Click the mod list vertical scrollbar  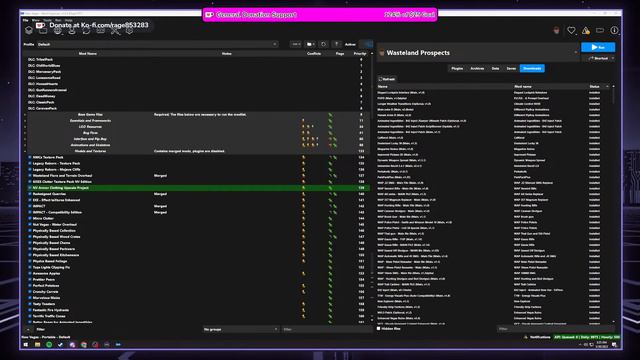click(372, 188)
